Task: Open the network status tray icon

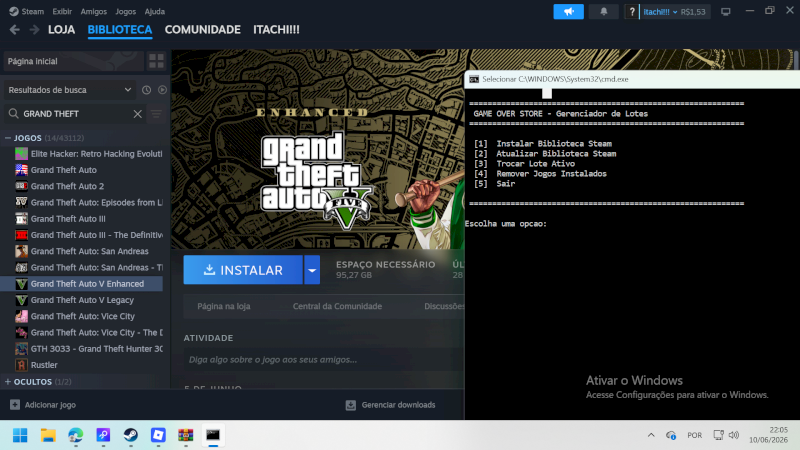Action: point(718,435)
